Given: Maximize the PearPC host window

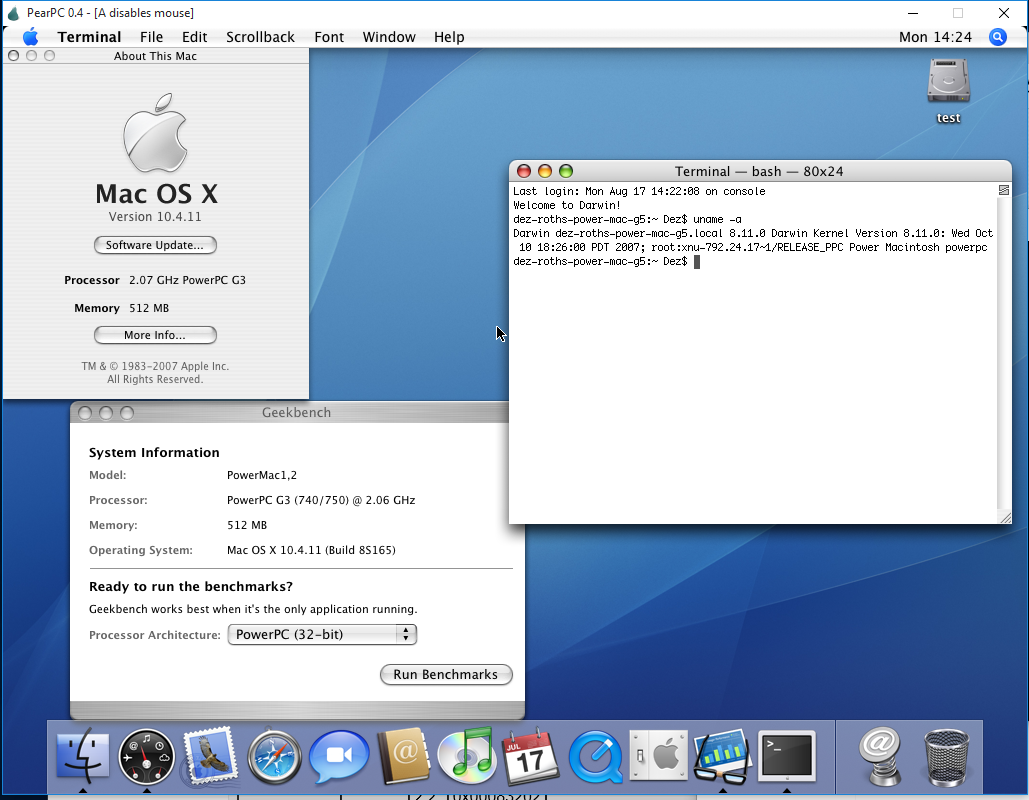Looking at the screenshot, I should point(958,13).
